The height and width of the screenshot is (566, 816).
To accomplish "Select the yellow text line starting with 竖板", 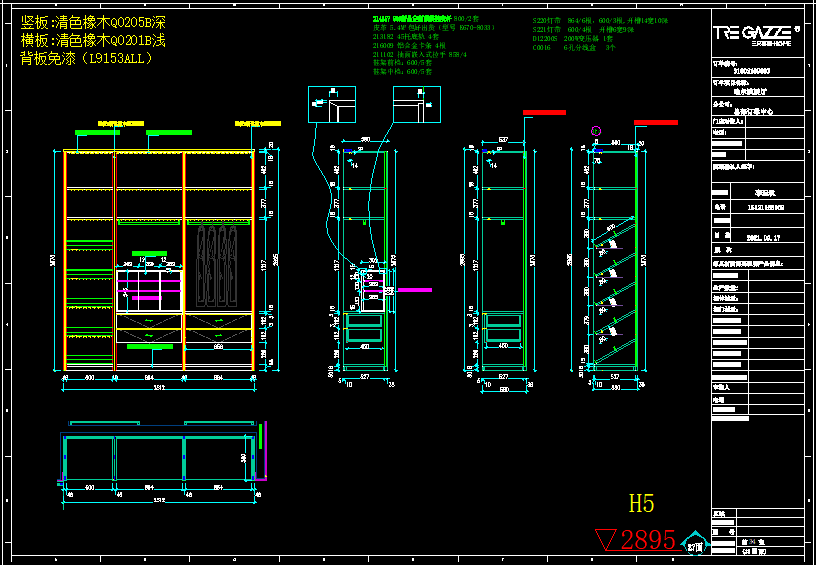I will pos(93,23).
